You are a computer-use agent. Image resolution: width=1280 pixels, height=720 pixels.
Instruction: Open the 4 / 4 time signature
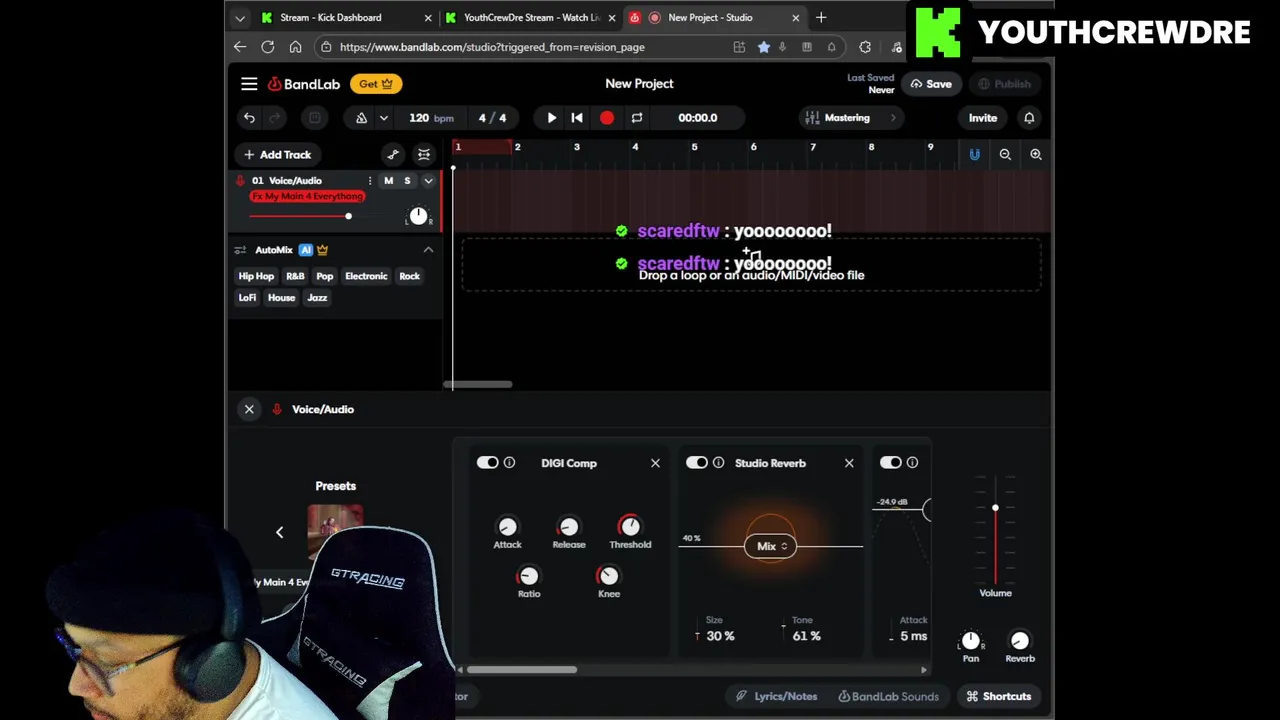click(492, 118)
